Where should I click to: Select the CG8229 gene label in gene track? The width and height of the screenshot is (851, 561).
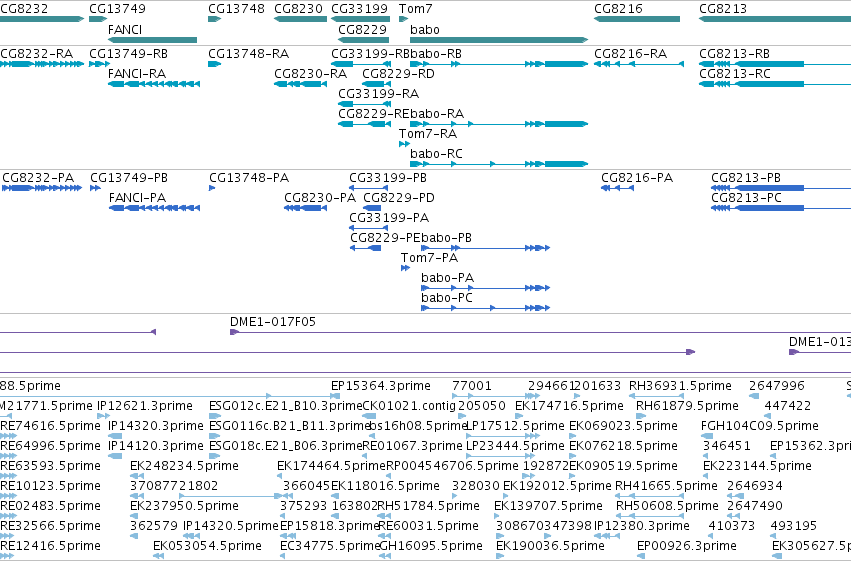tap(363, 29)
